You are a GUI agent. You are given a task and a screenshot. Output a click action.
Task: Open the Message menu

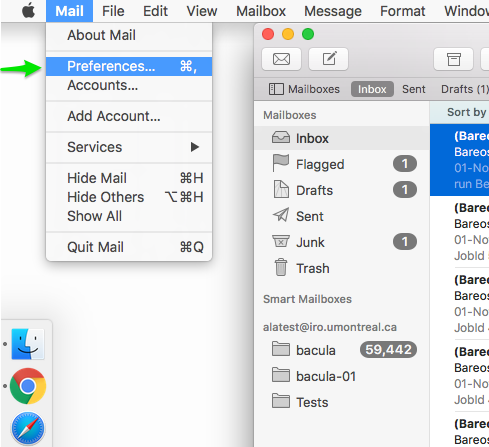(333, 11)
